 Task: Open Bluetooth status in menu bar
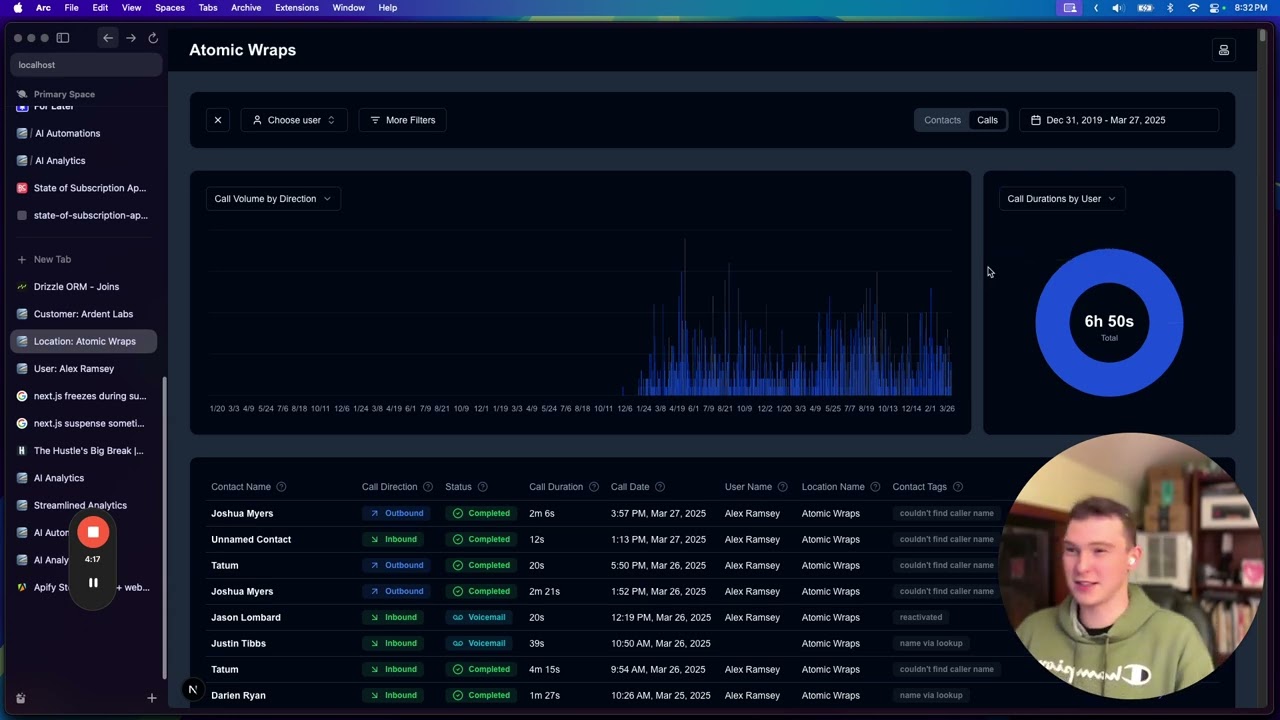click(1170, 8)
